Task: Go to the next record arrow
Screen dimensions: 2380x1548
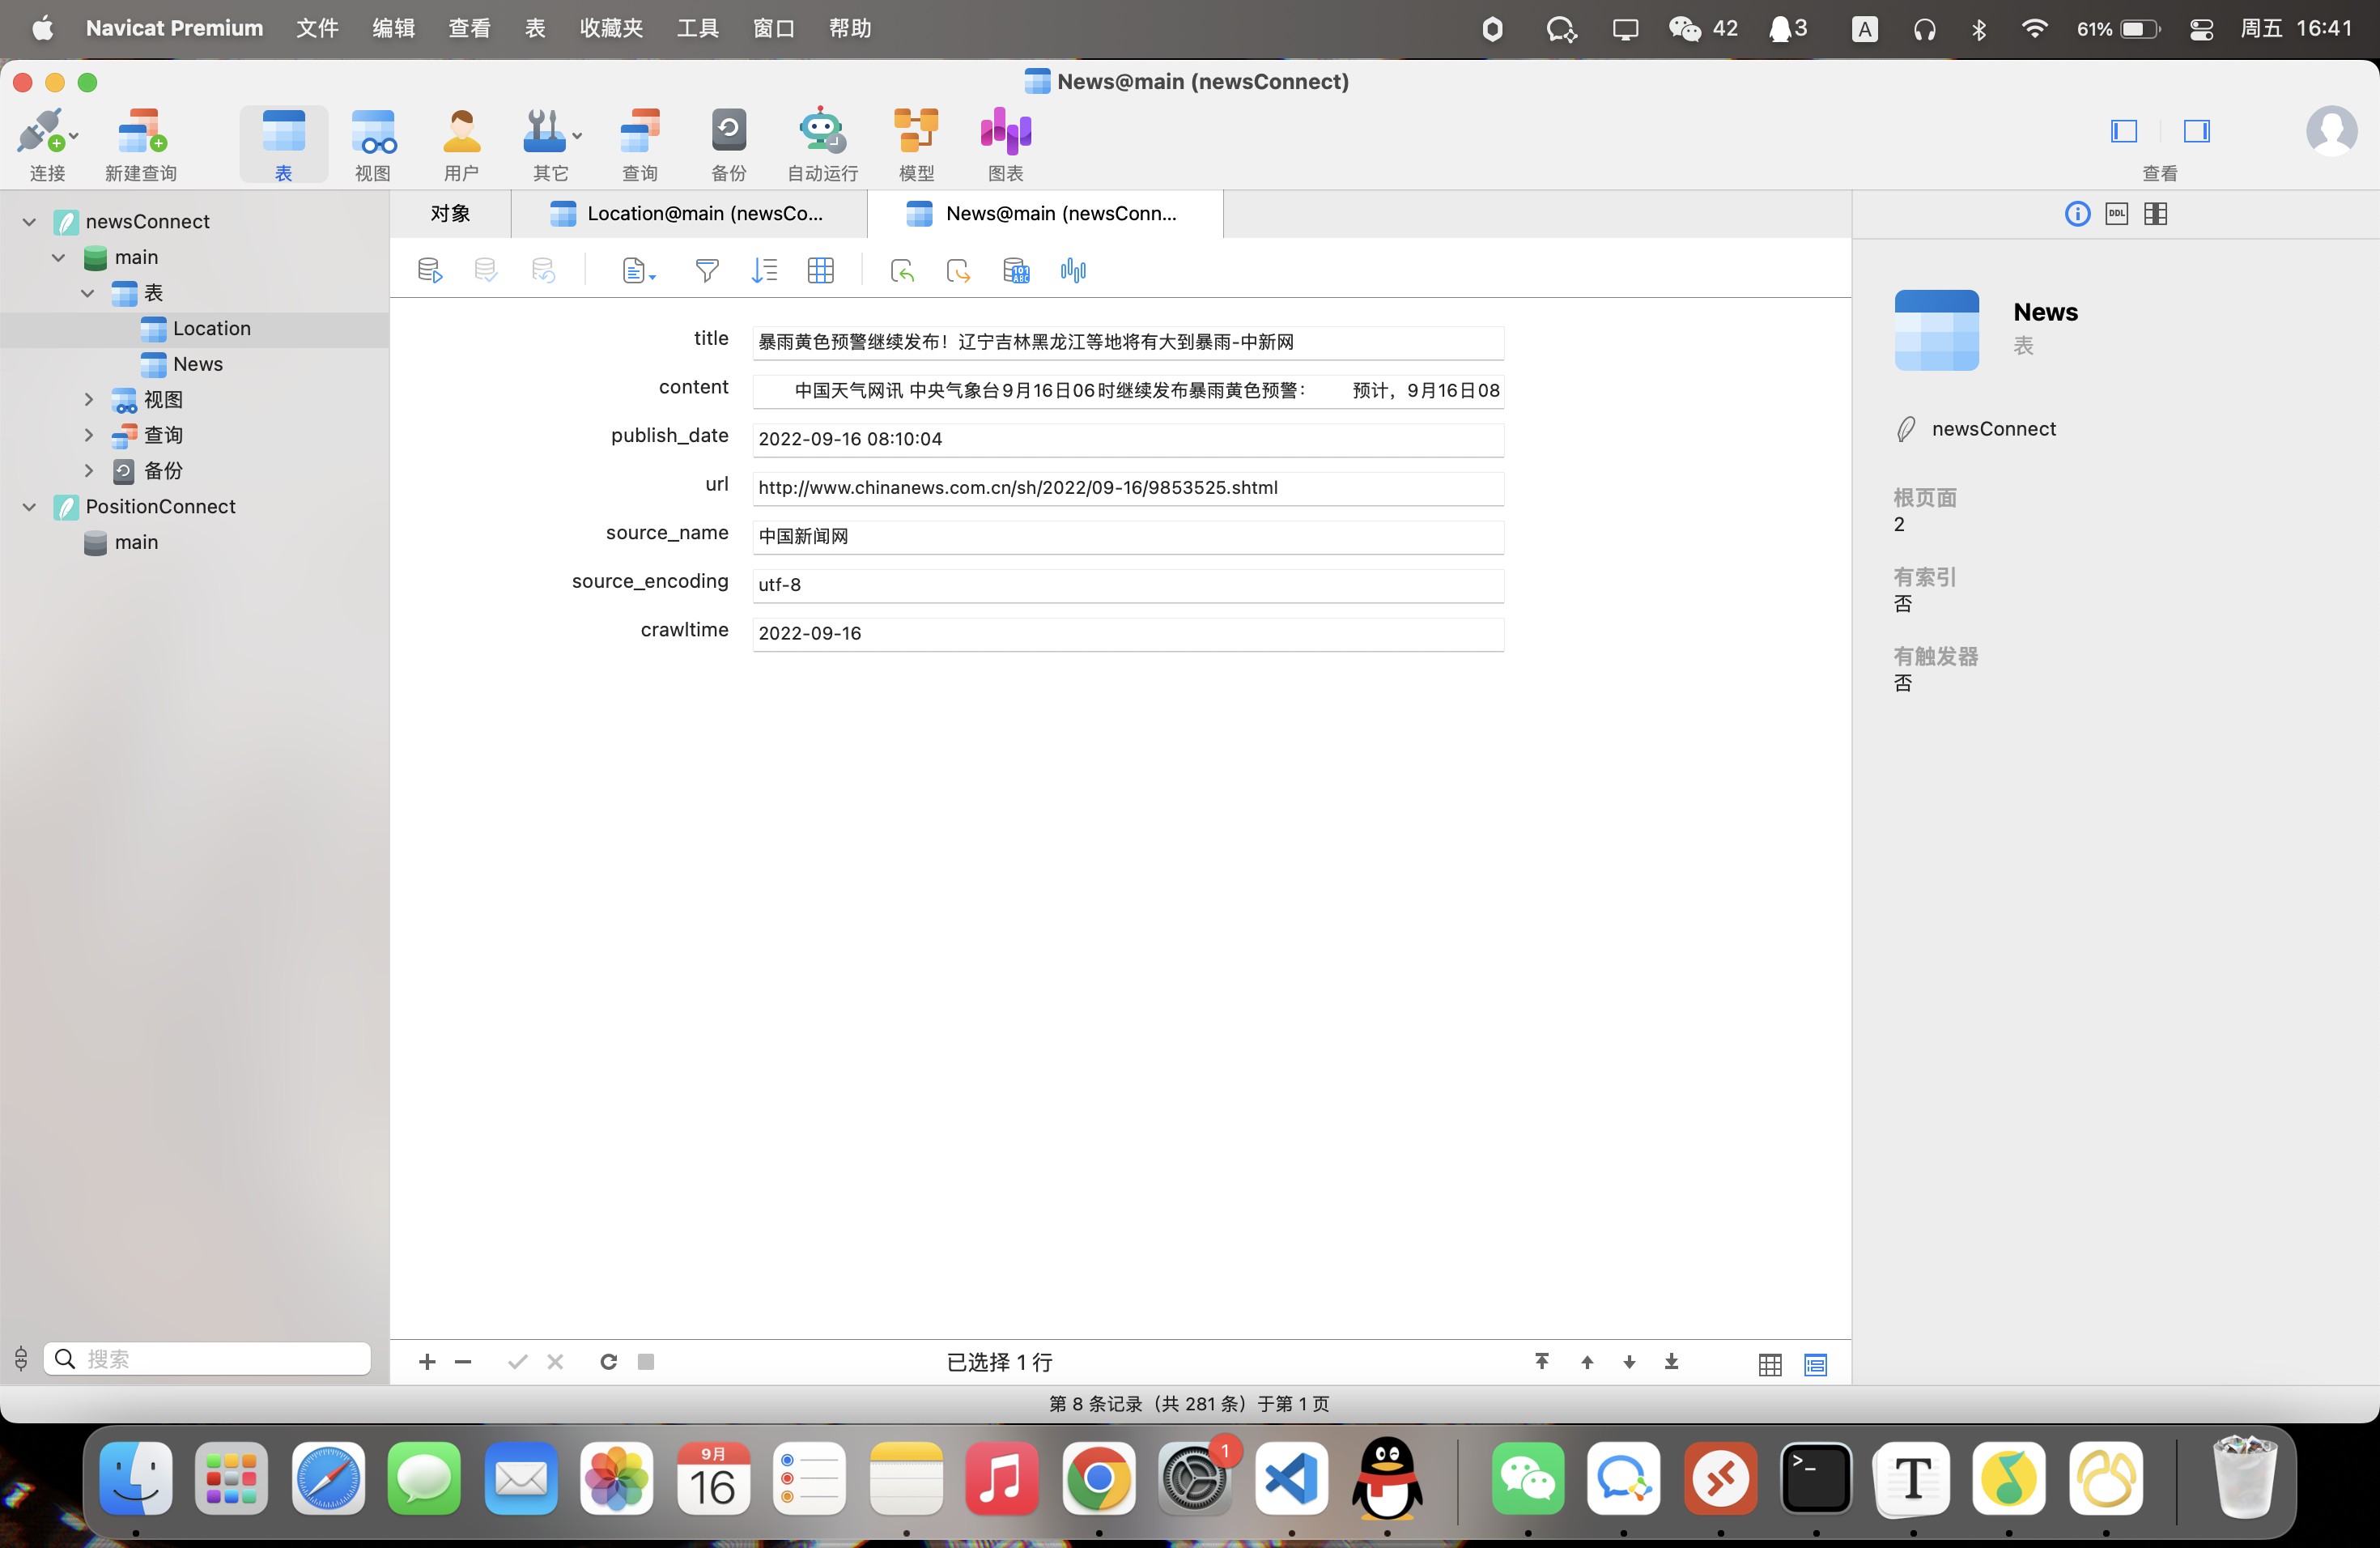Action: pyautogui.click(x=1629, y=1361)
